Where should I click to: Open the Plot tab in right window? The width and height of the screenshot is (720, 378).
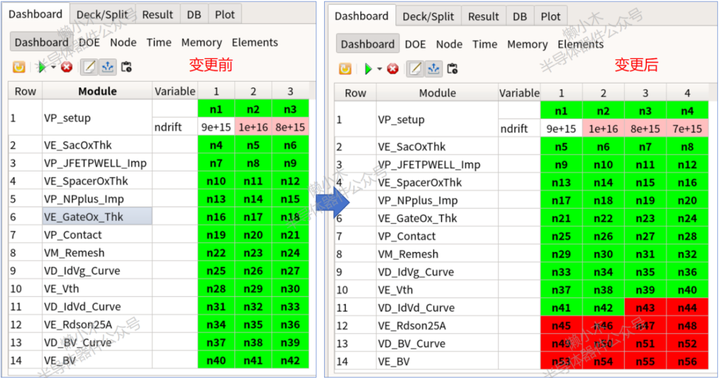pos(551,17)
